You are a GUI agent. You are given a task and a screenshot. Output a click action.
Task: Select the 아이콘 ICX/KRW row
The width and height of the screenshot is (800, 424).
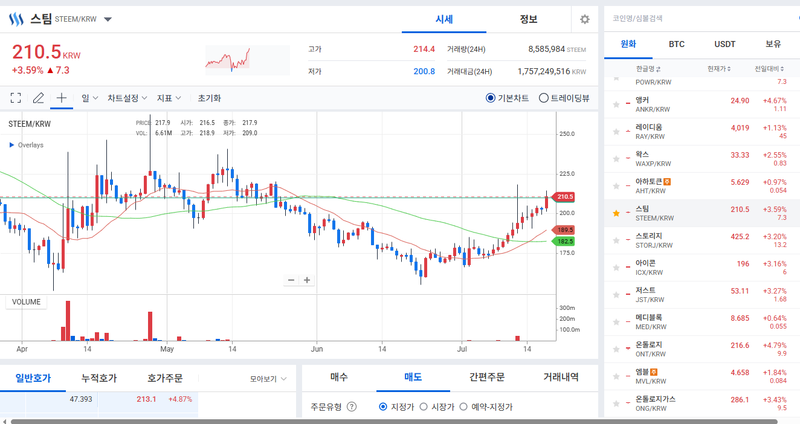click(702, 267)
